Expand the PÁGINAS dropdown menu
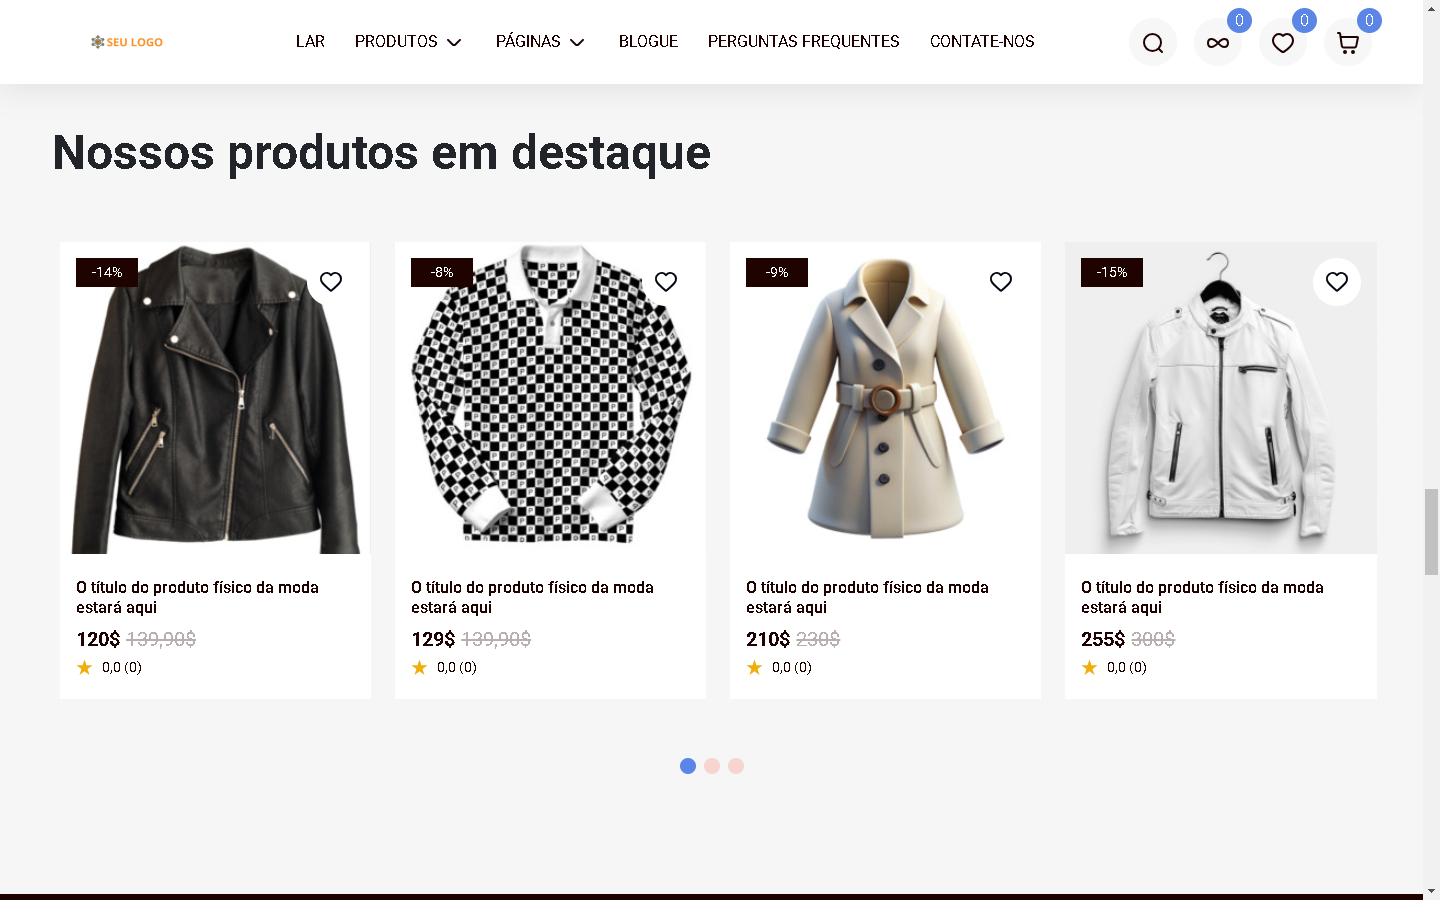Viewport: 1440px width, 900px height. (540, 42)
